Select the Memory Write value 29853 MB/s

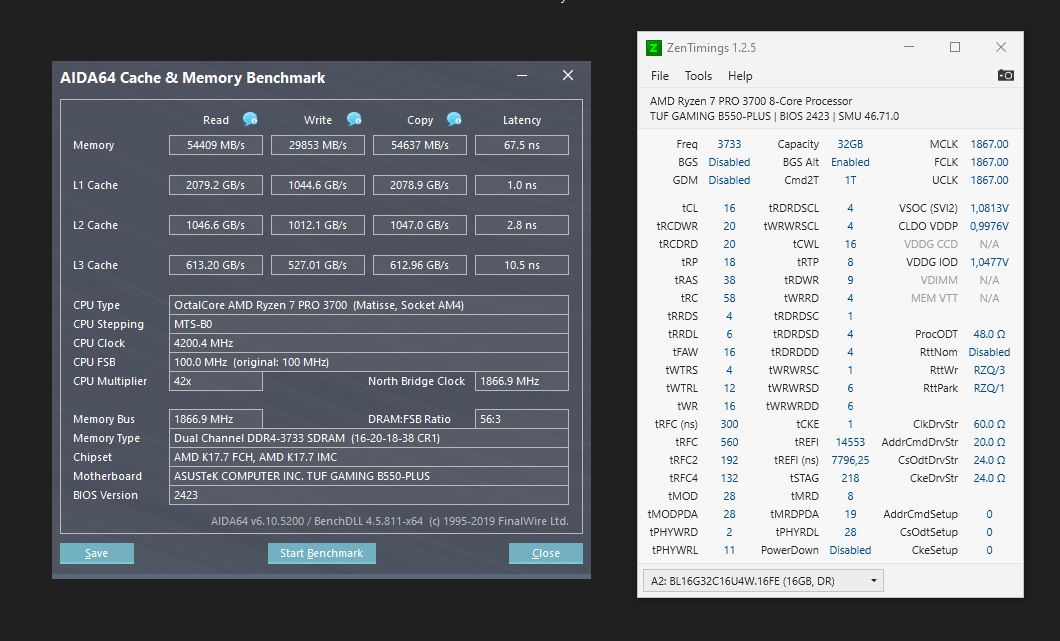coord(318,145)
